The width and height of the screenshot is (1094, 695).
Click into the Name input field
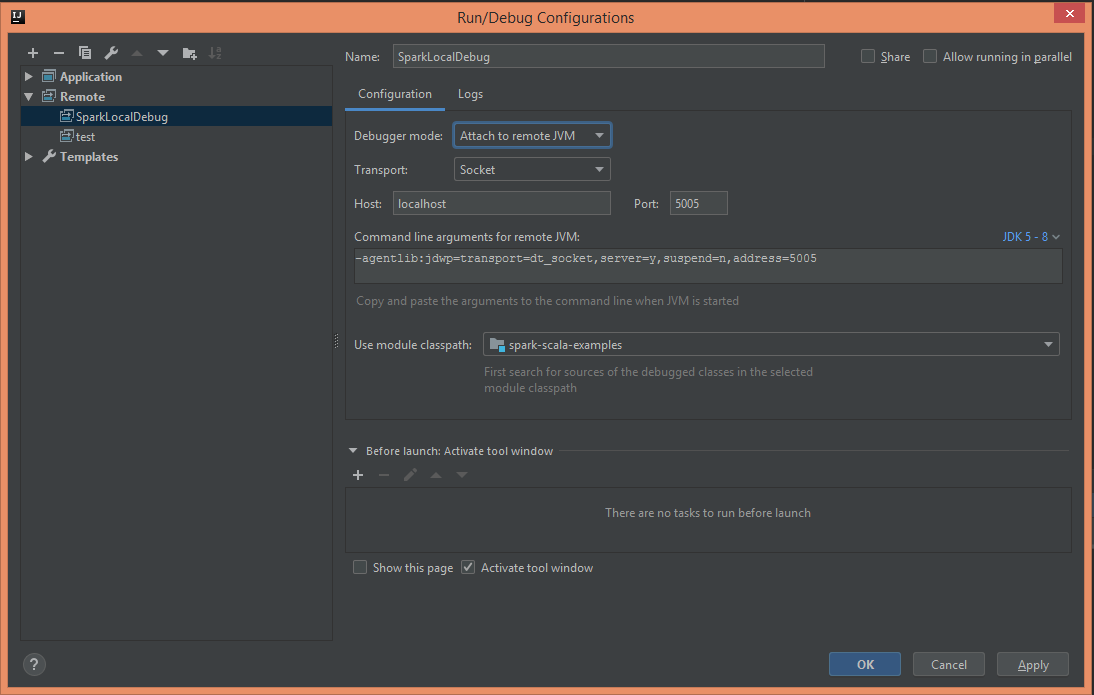(608, 57)
